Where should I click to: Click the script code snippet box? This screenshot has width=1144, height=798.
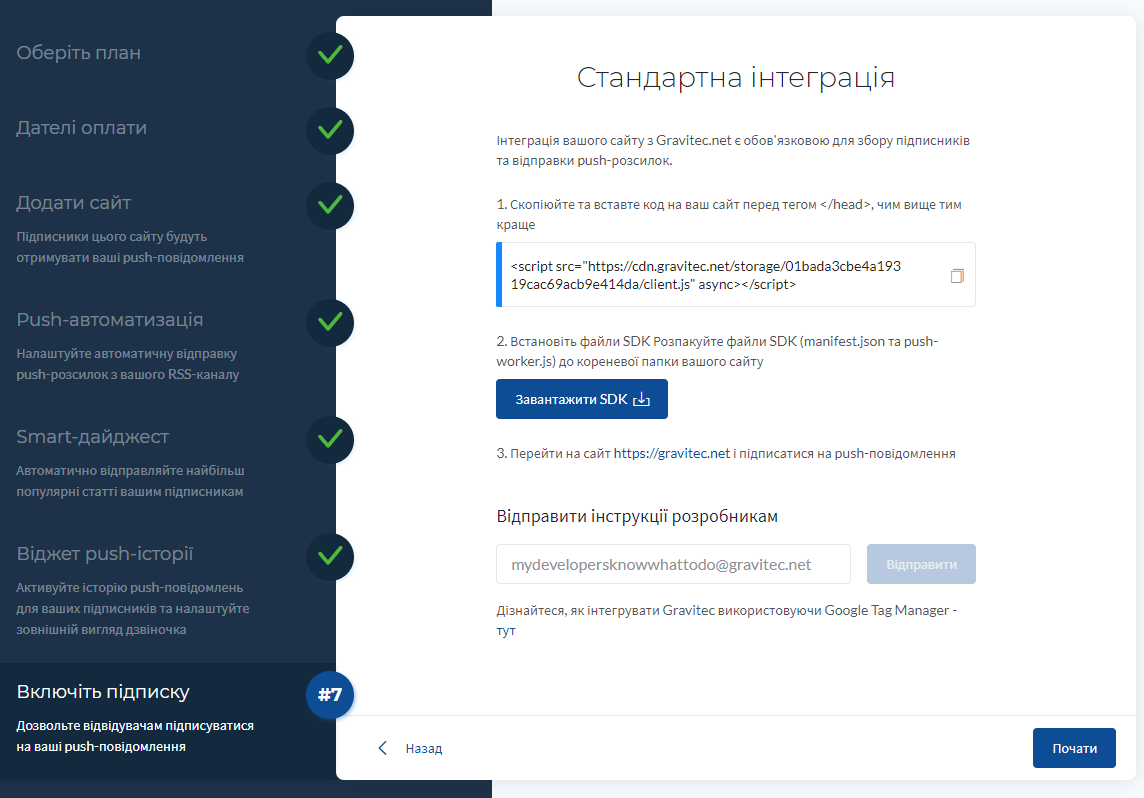735,275
